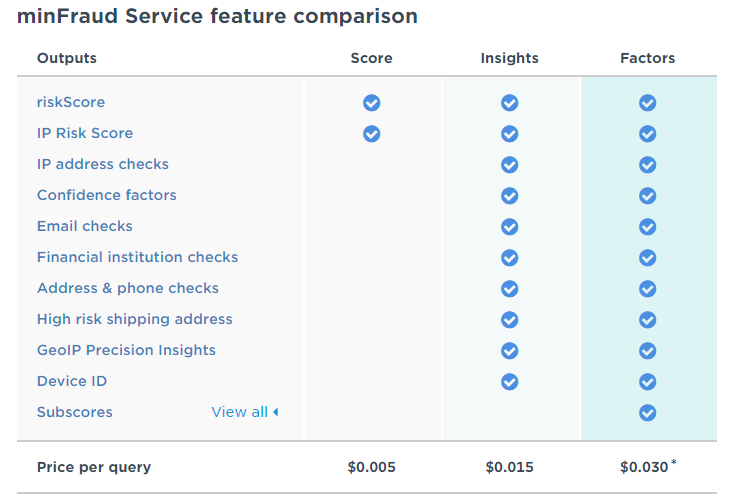Click the Score checkmark for riskScore
This screenshot has width=735, height=502.
coord(371,103)
